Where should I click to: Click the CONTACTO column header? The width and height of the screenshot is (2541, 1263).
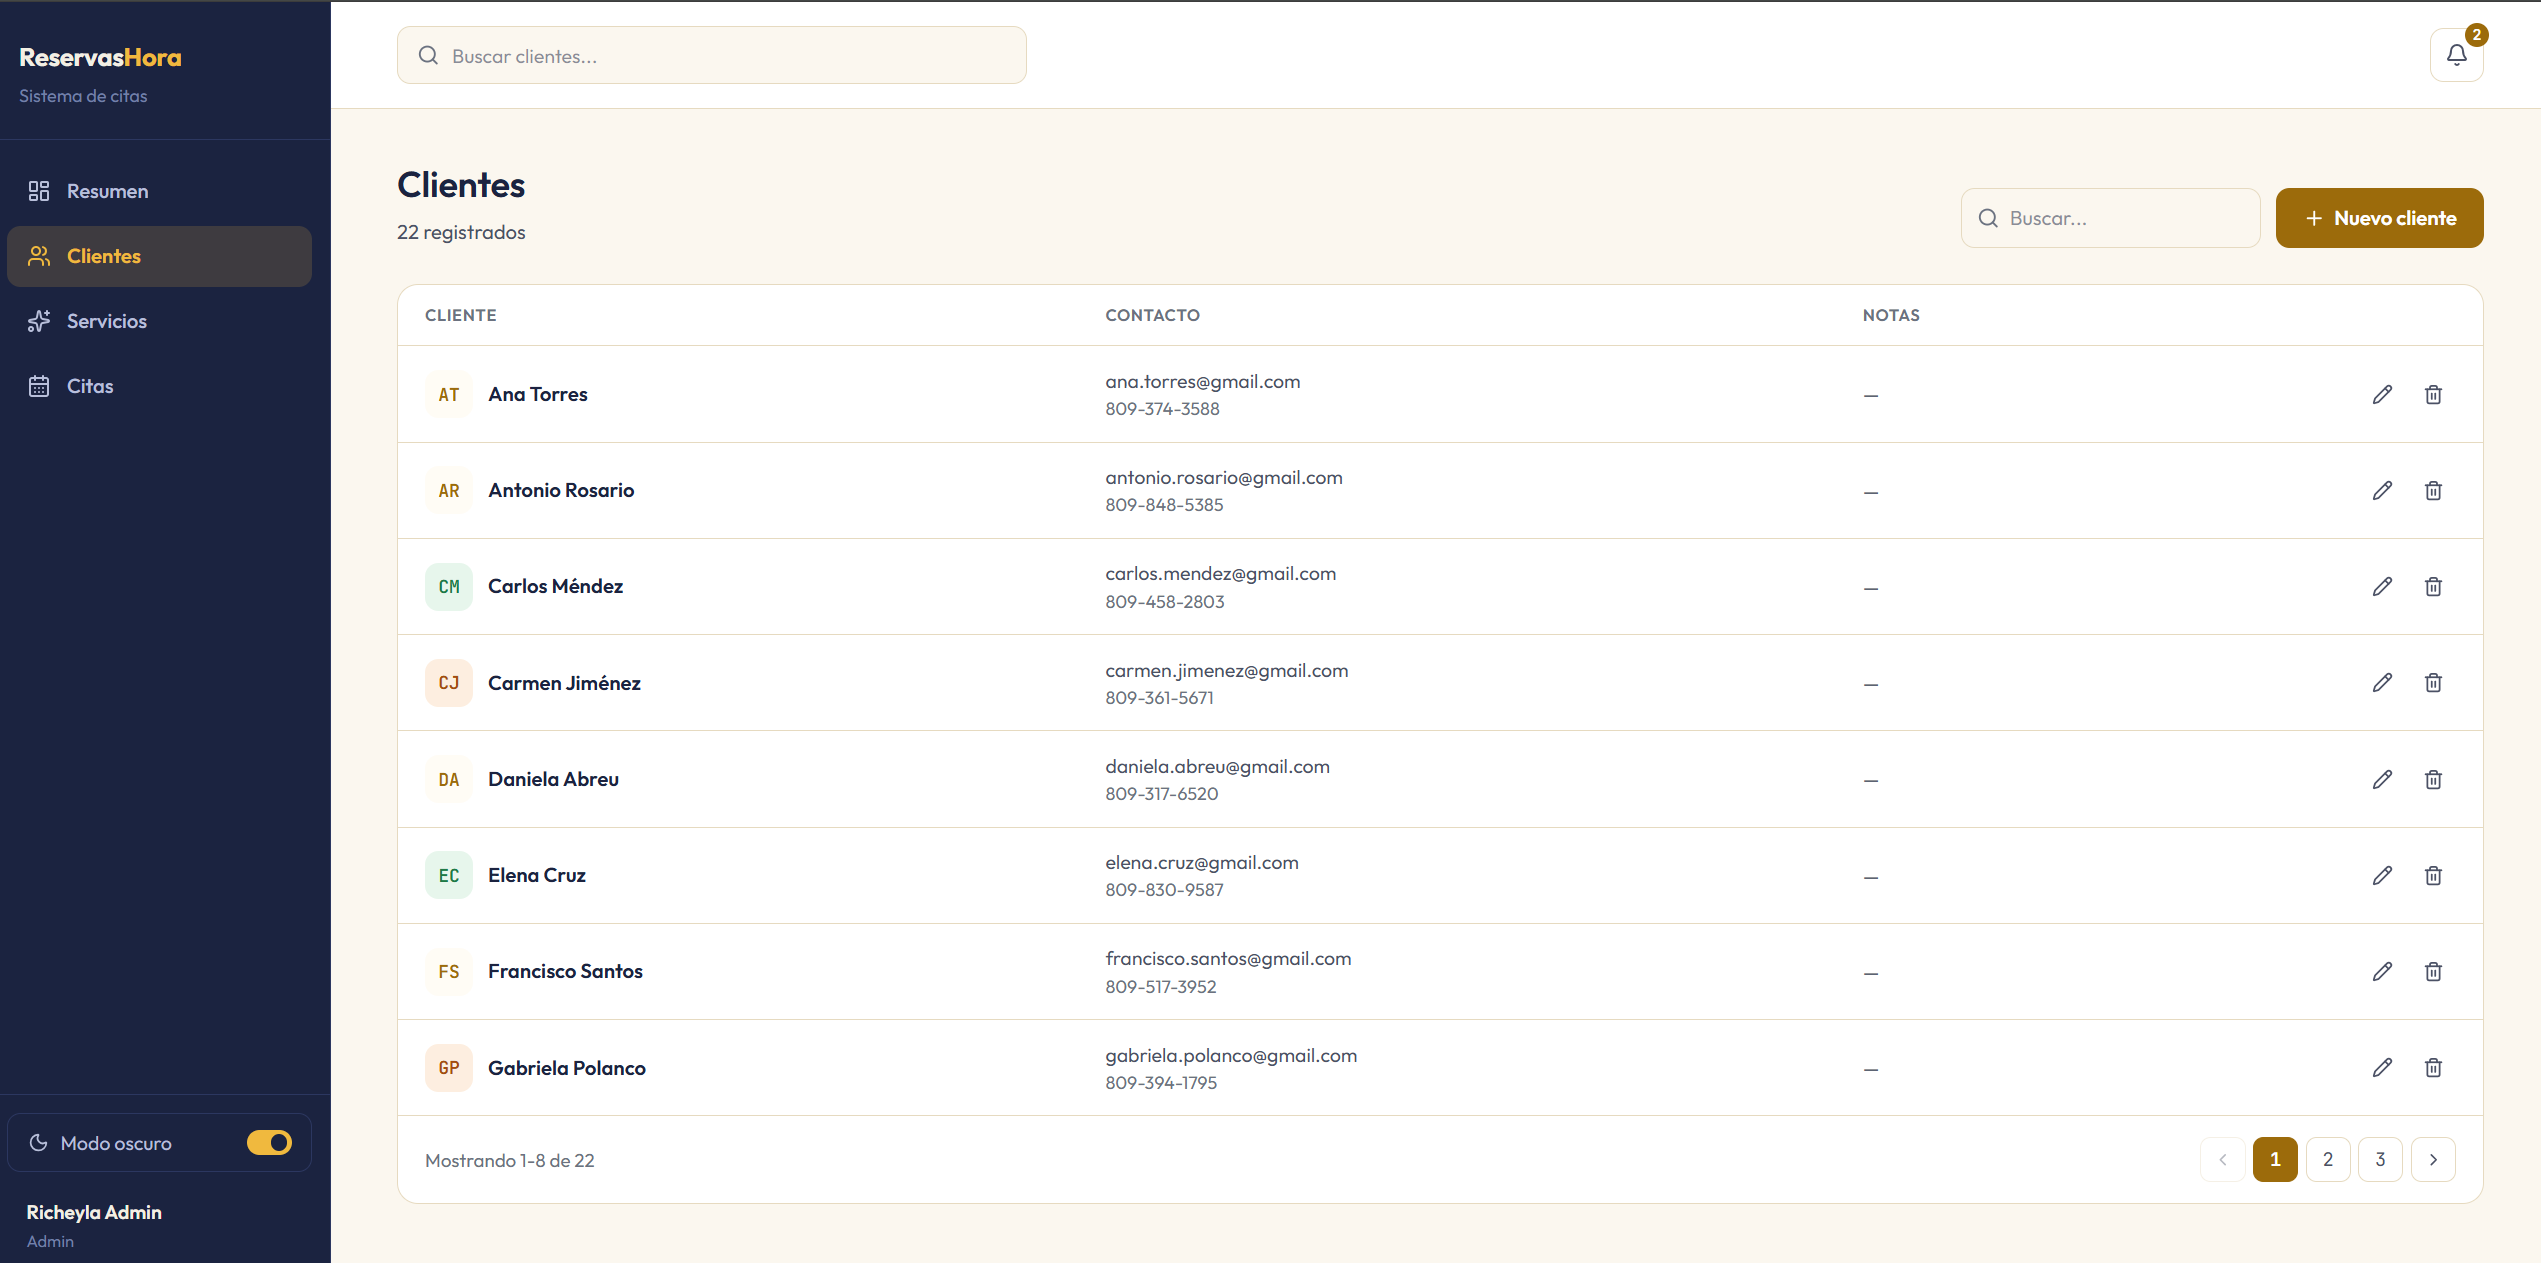[x=1152, y=315]
